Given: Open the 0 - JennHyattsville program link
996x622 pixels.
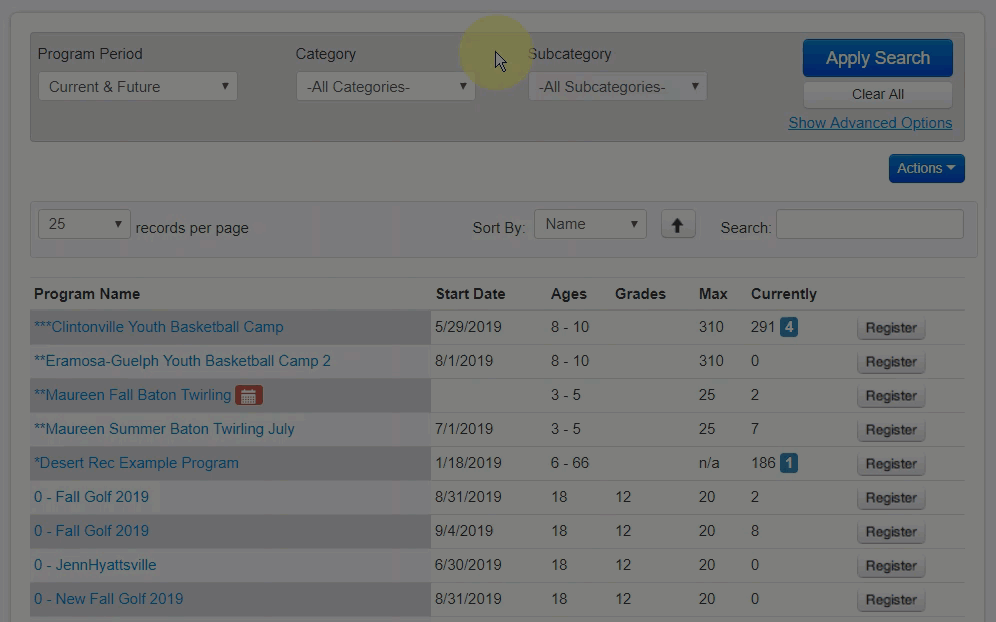Looking at the screenshot, I should pos(95,565).
